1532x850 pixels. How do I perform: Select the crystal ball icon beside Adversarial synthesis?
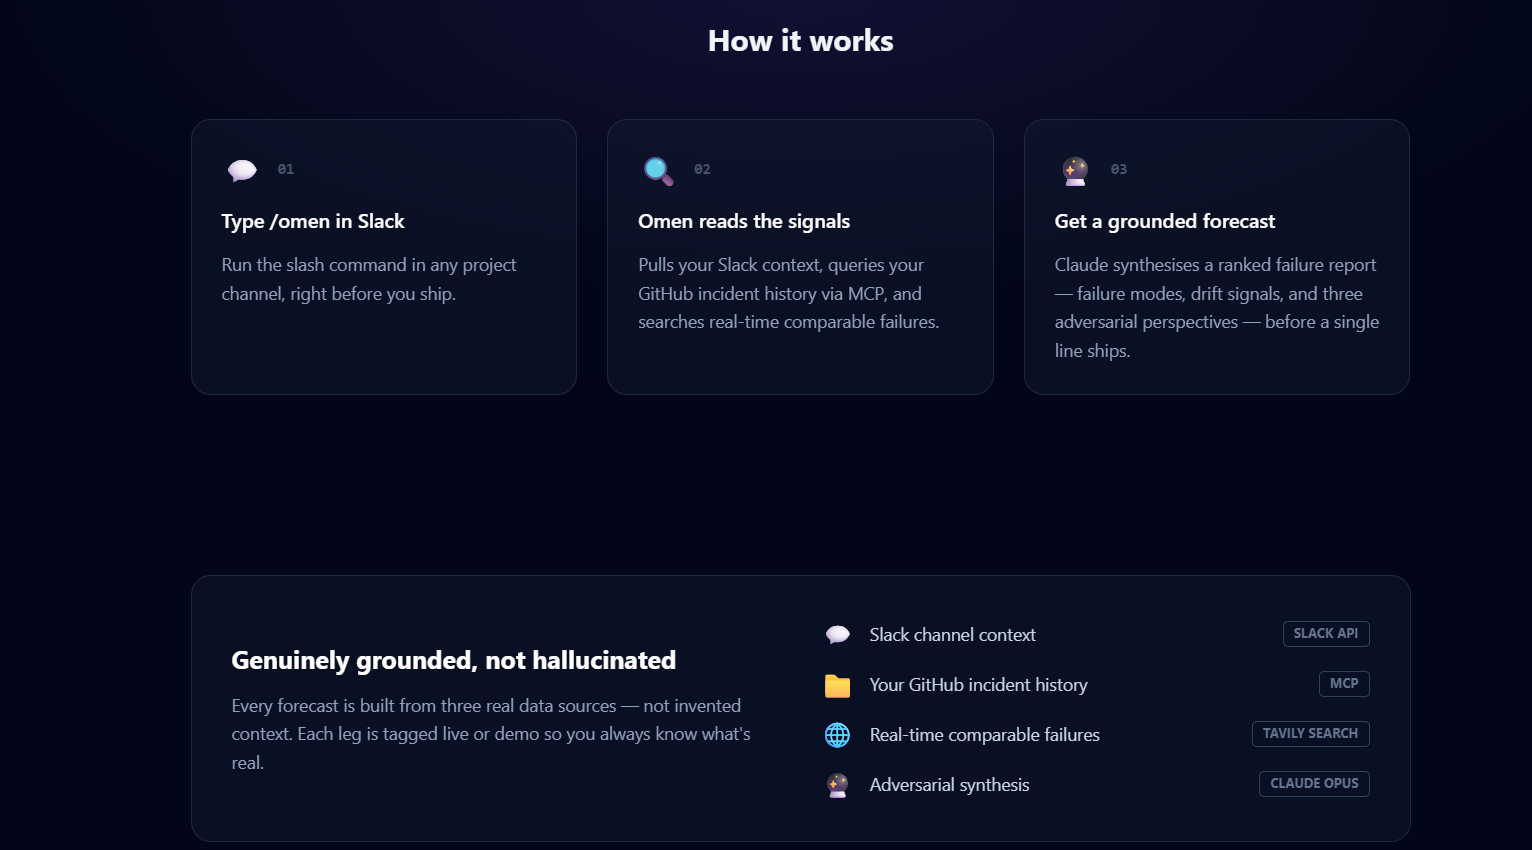[837, 785]
